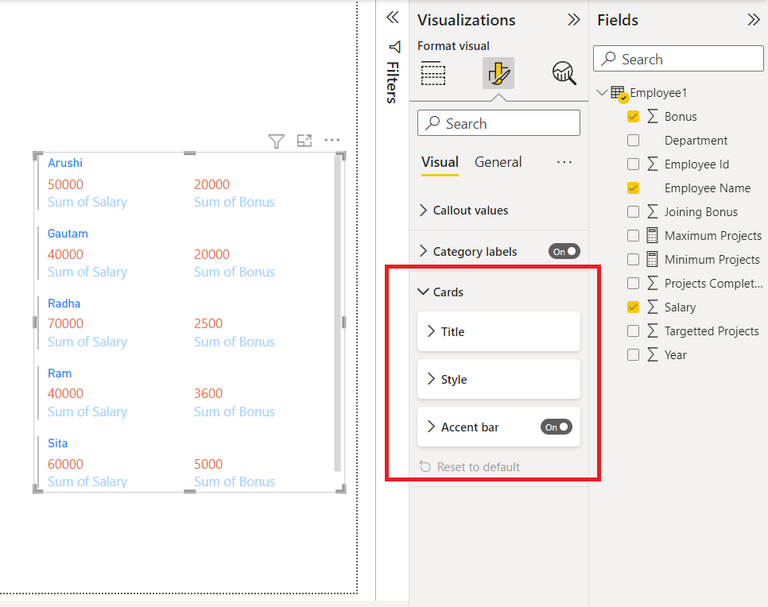
Task: Open the Analytics magnifier icon
Action: point(564,73)
